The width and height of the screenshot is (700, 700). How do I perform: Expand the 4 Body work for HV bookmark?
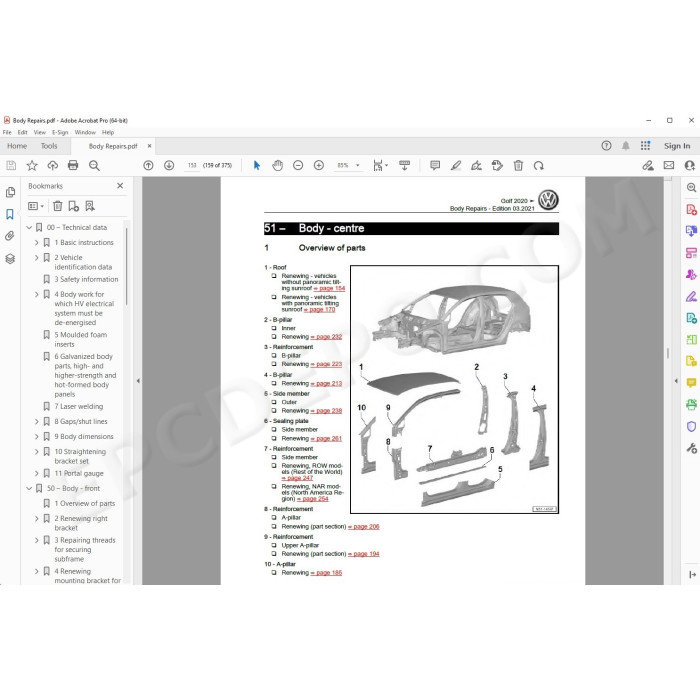click(x=37, y=294)
